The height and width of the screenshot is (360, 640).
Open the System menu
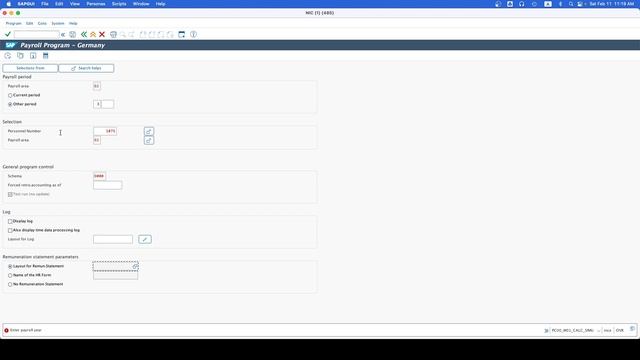[58, 24]
